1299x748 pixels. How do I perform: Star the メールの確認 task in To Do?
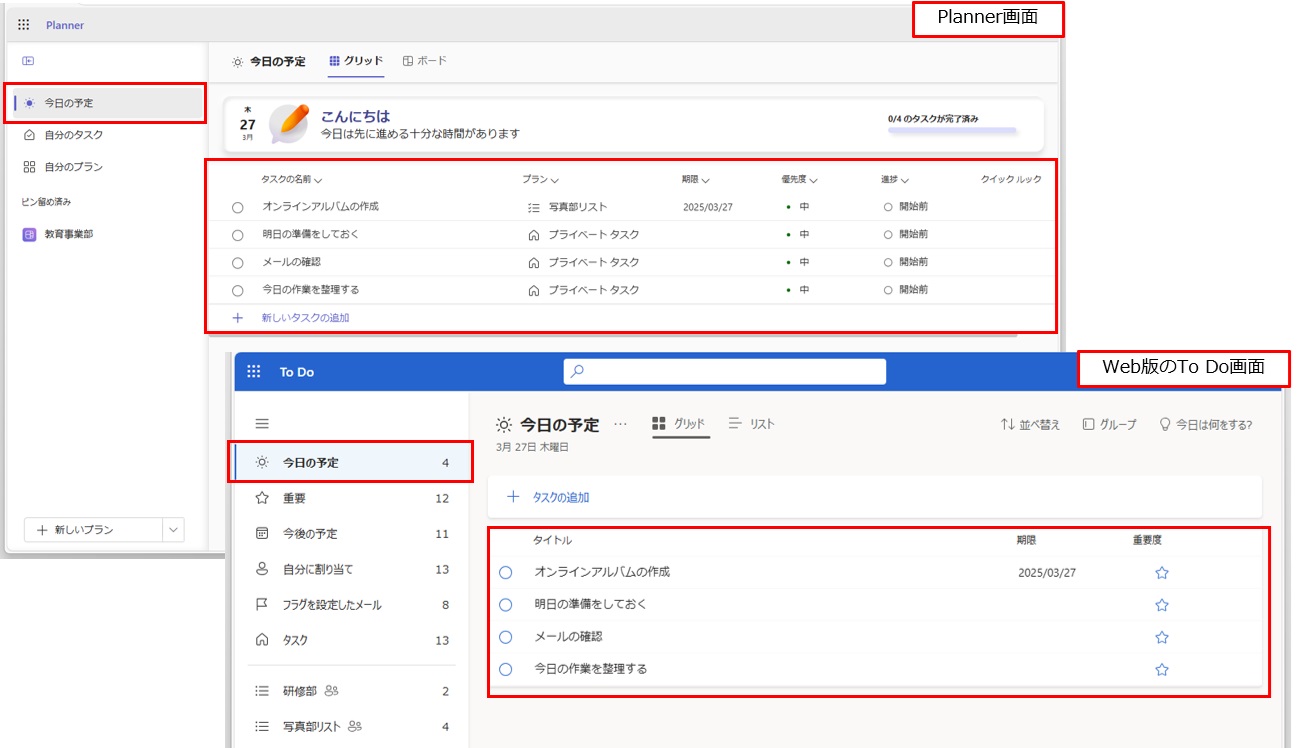point(1162,637)
